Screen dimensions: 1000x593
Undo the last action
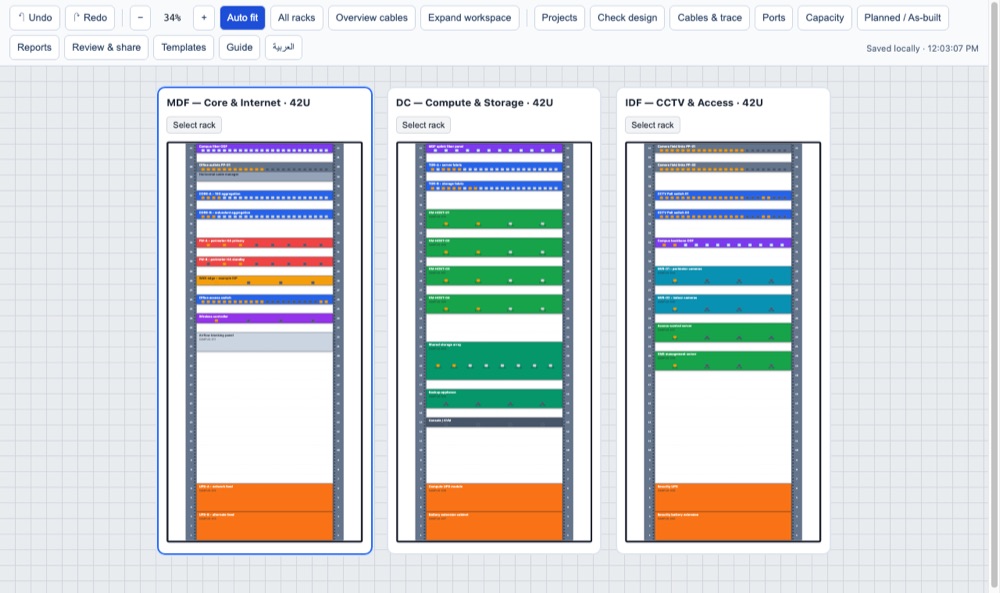34,18
